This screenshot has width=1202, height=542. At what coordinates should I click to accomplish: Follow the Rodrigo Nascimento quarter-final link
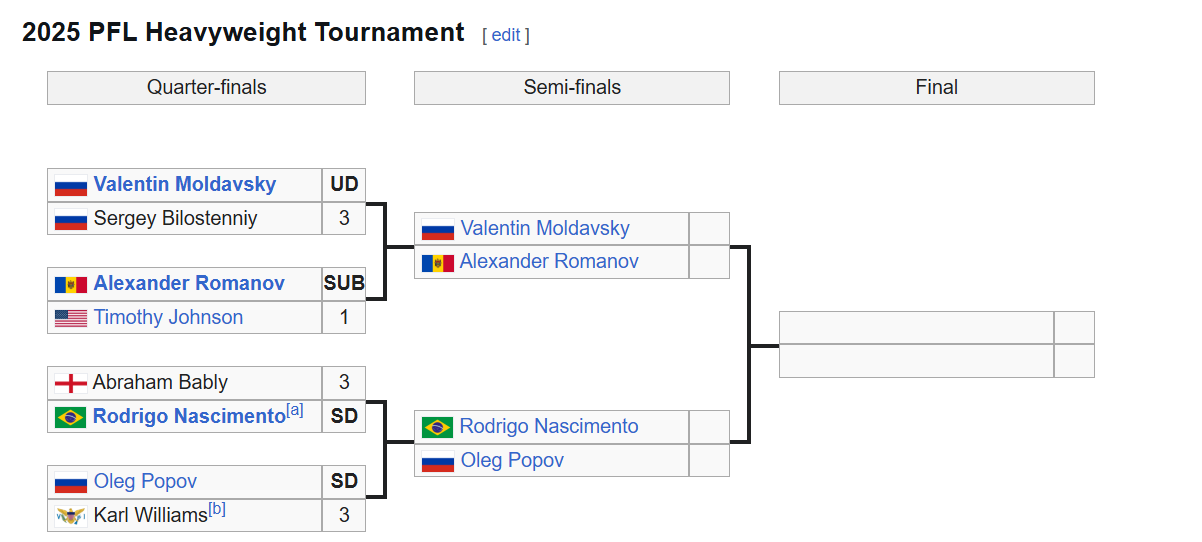point(189,416)
